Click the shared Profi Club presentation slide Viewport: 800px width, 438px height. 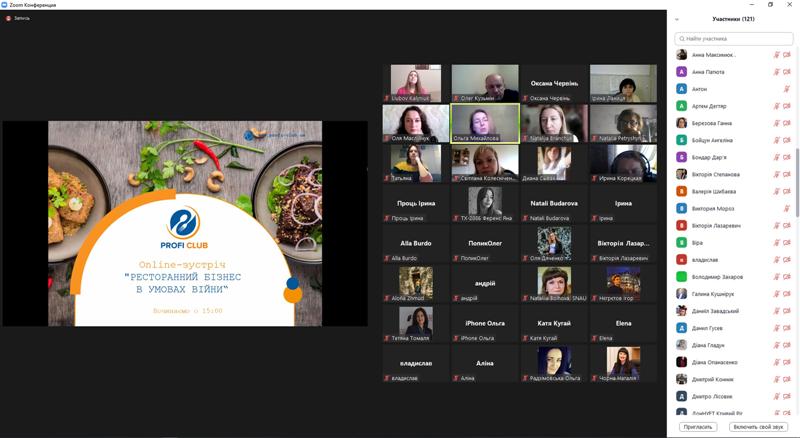coord(185,223)
